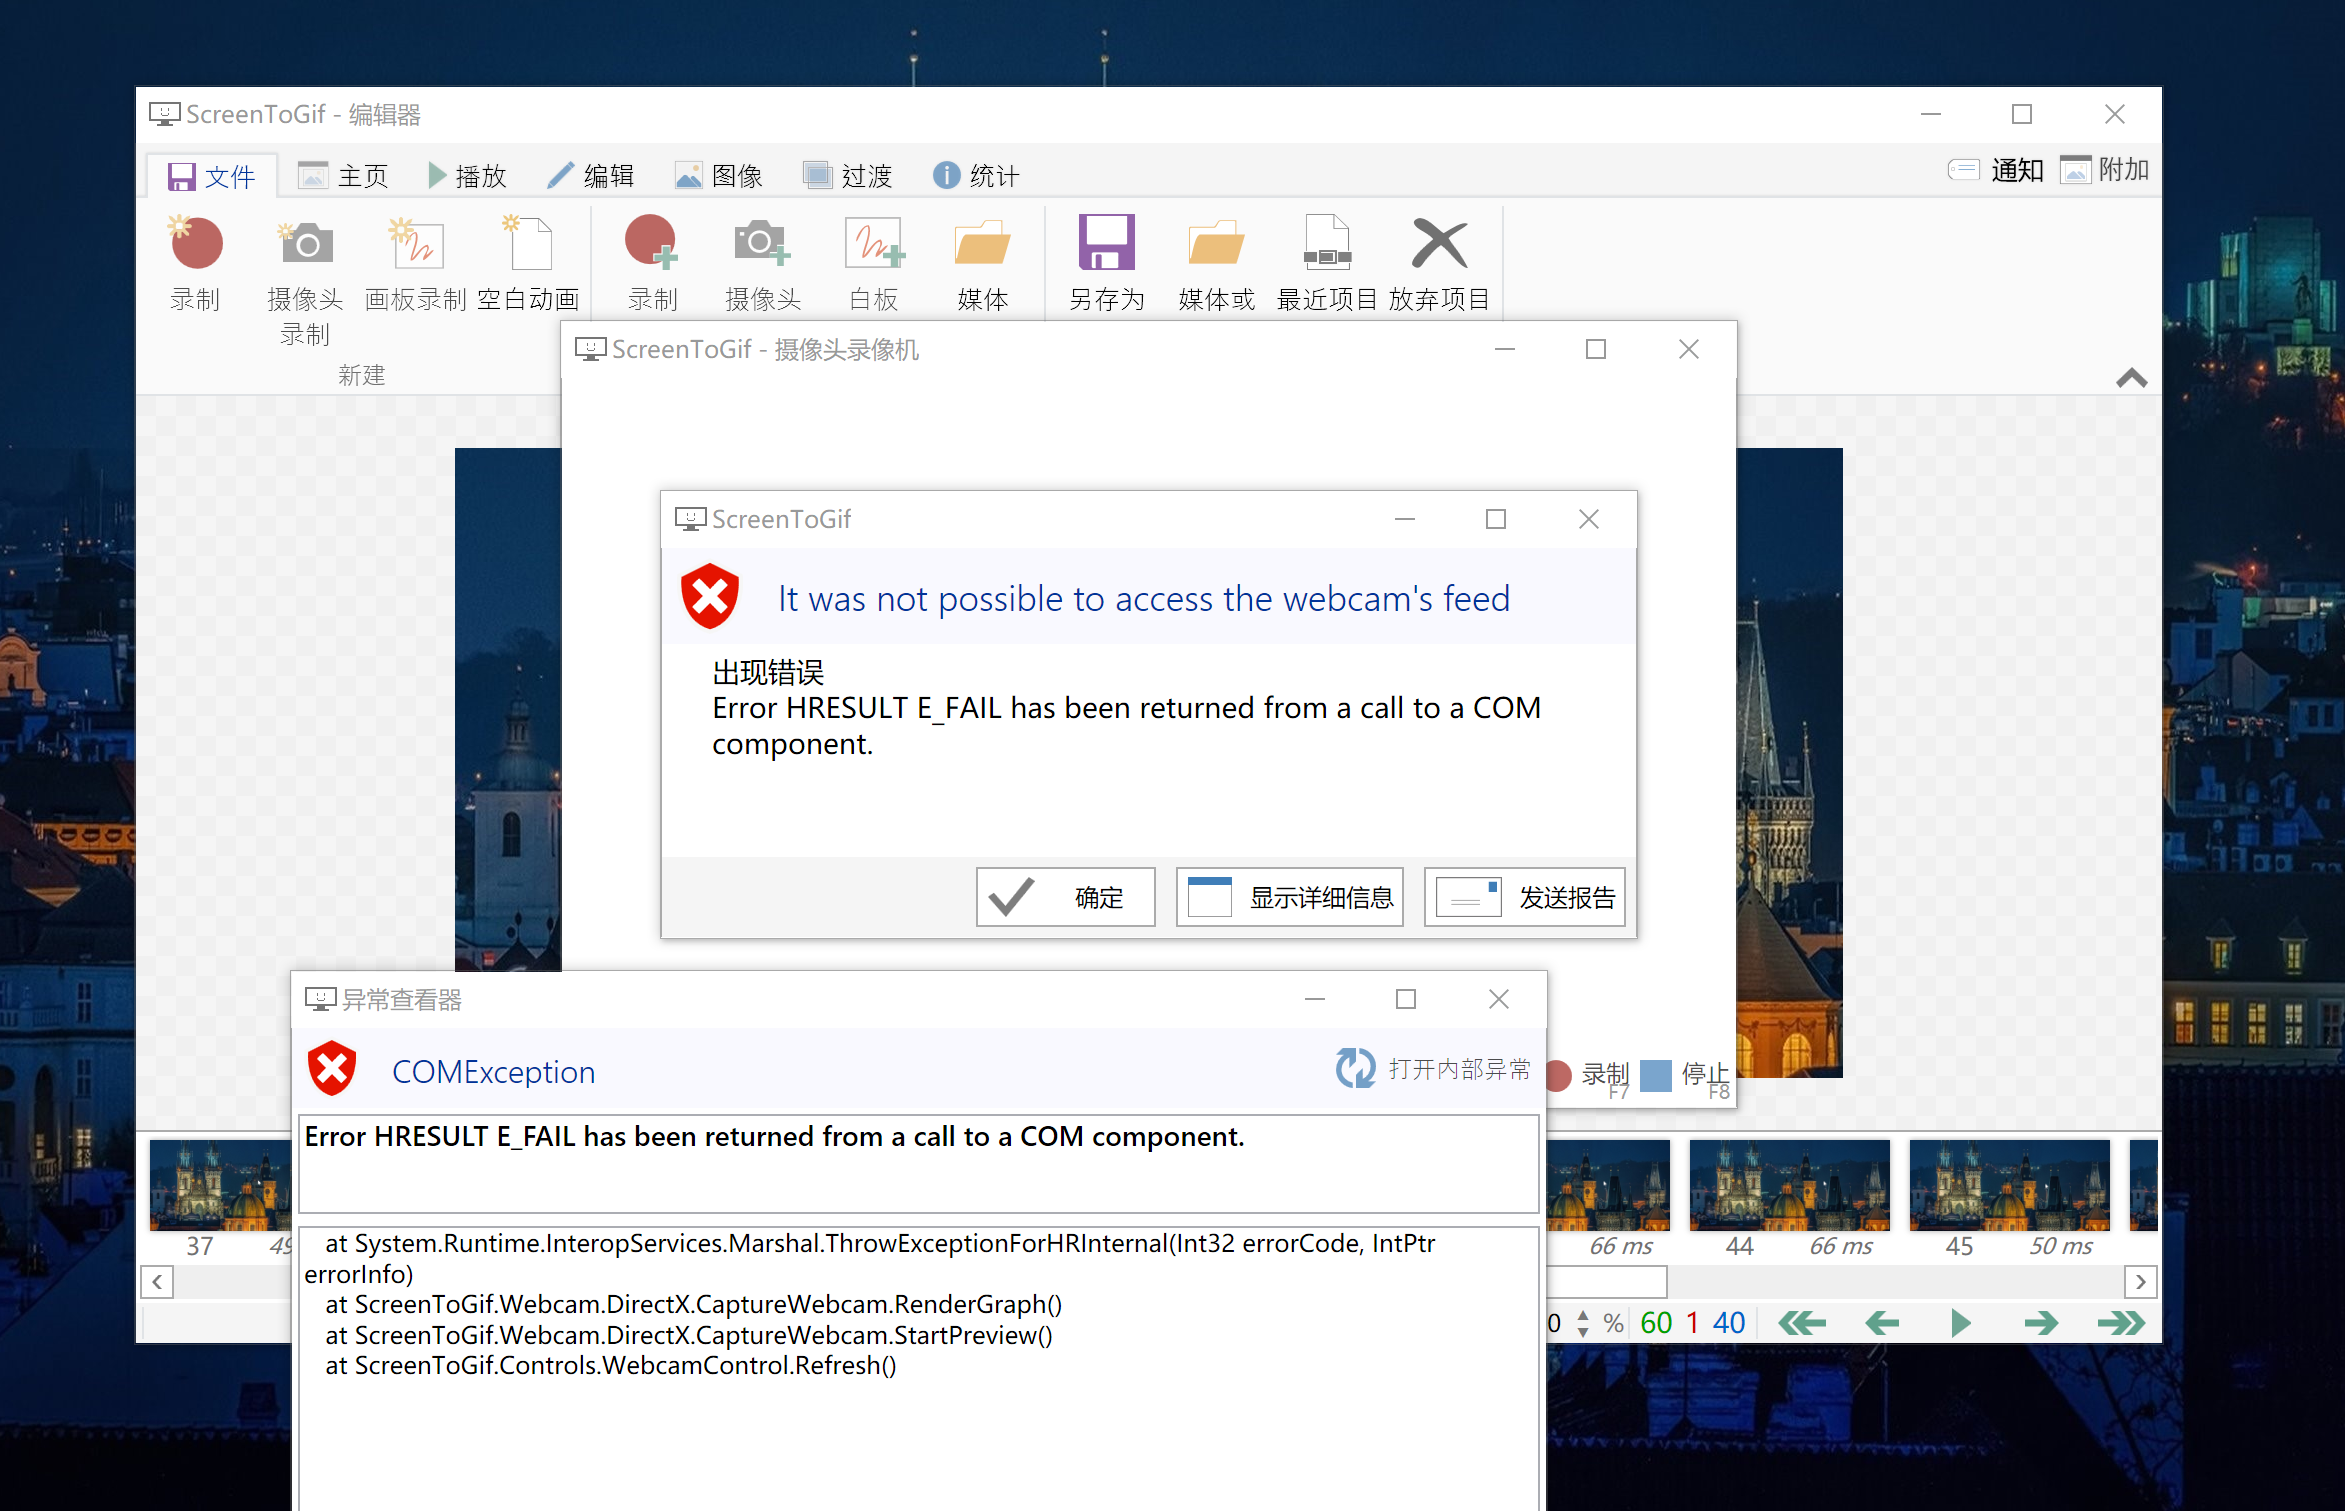Click the zoom percentage spinner arrows

point(1582,1323)
